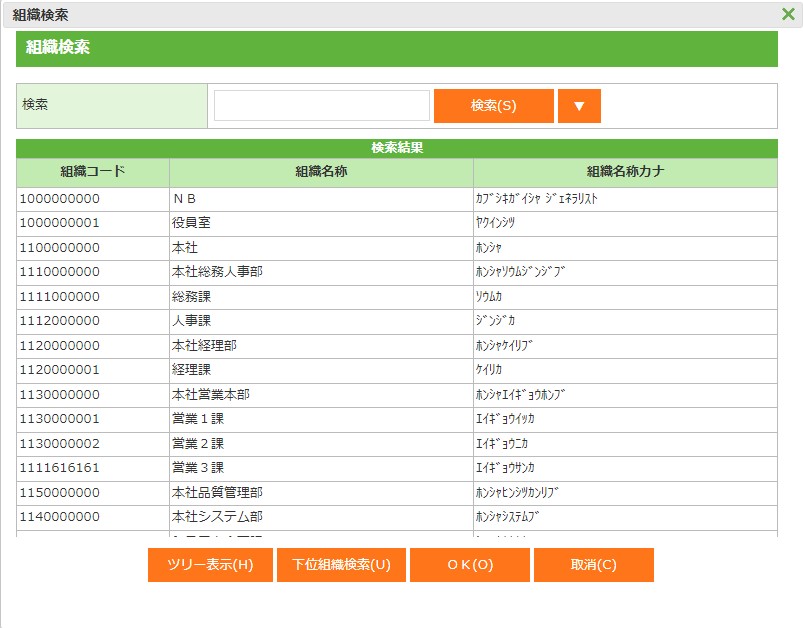Click the ｼﾞﾝｼﾞｶ kana cell
803x628 pixels.
(625, 322)
